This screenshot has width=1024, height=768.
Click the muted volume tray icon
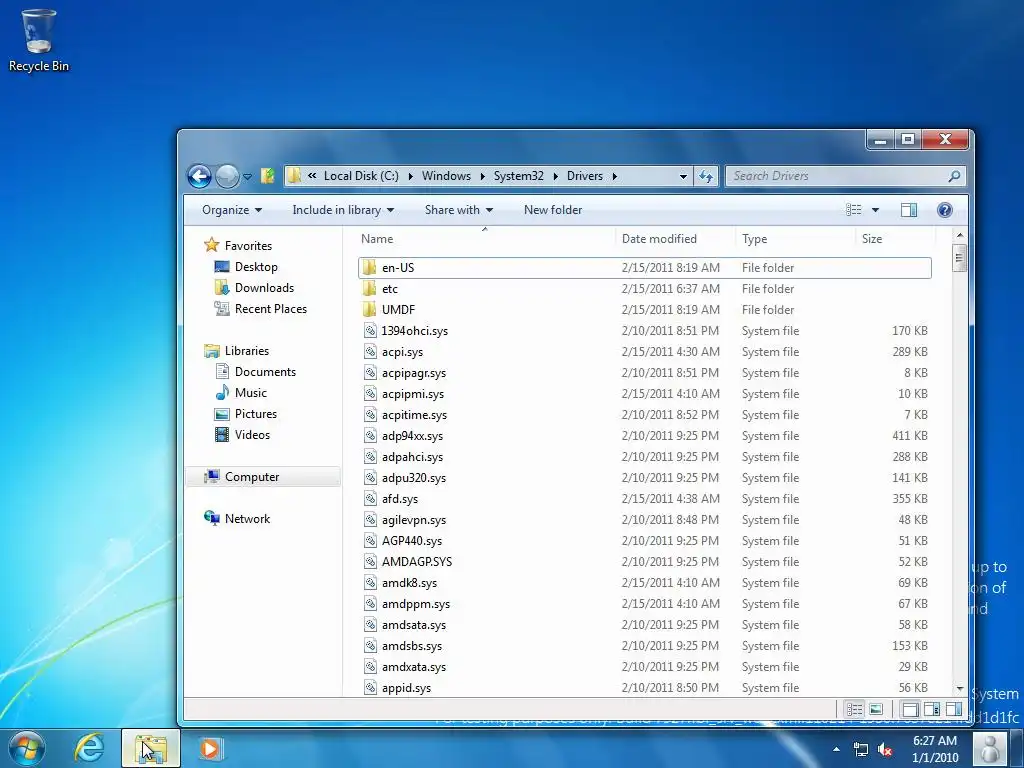tap(886, 749)
